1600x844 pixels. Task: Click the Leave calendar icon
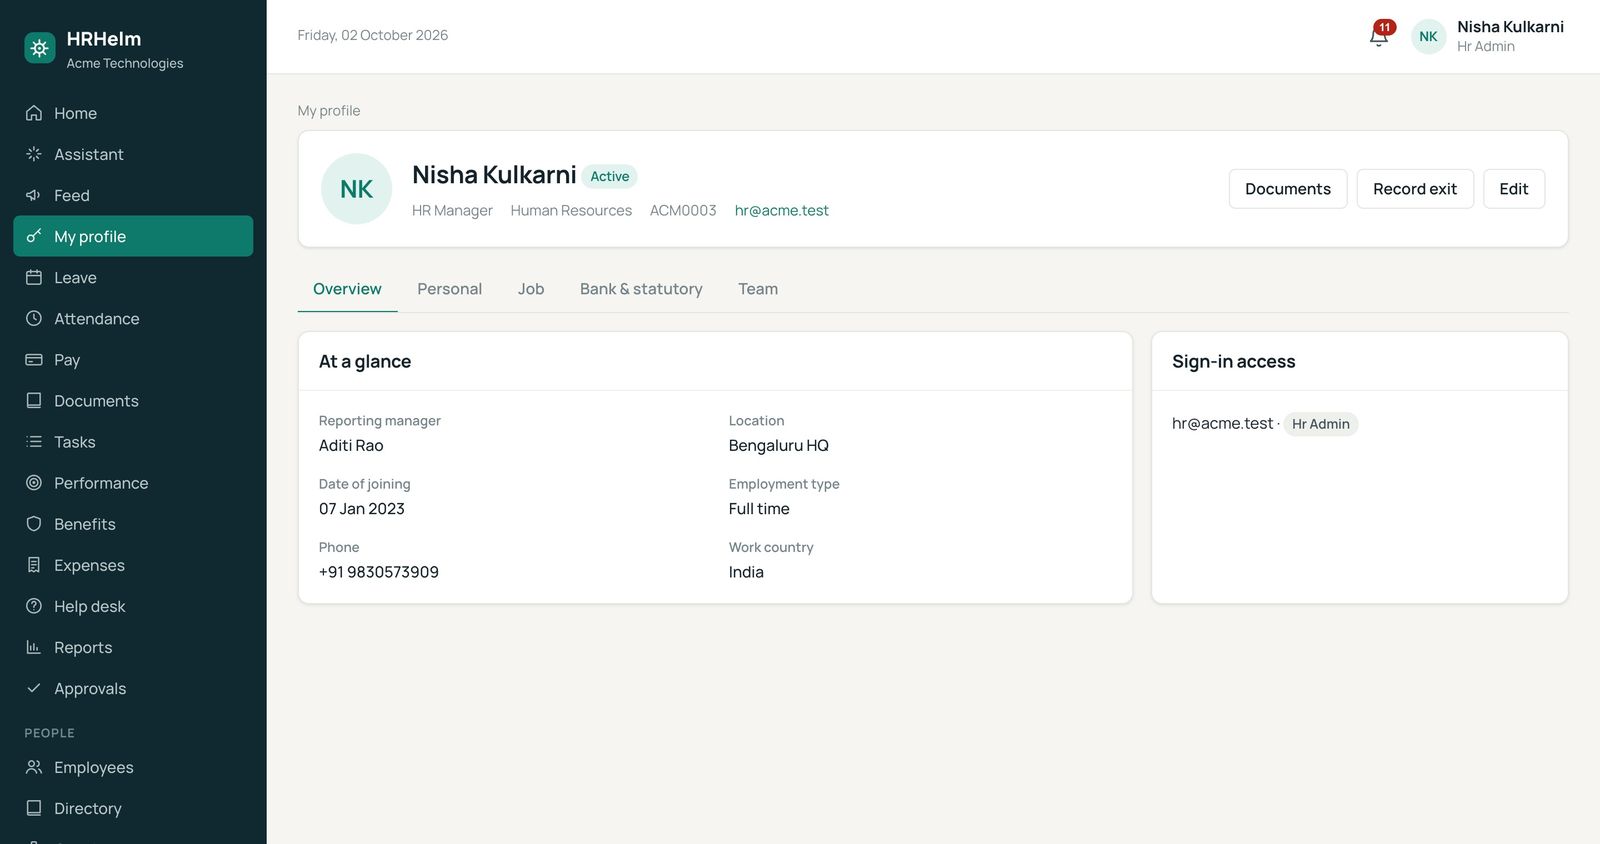click(34, 277)
